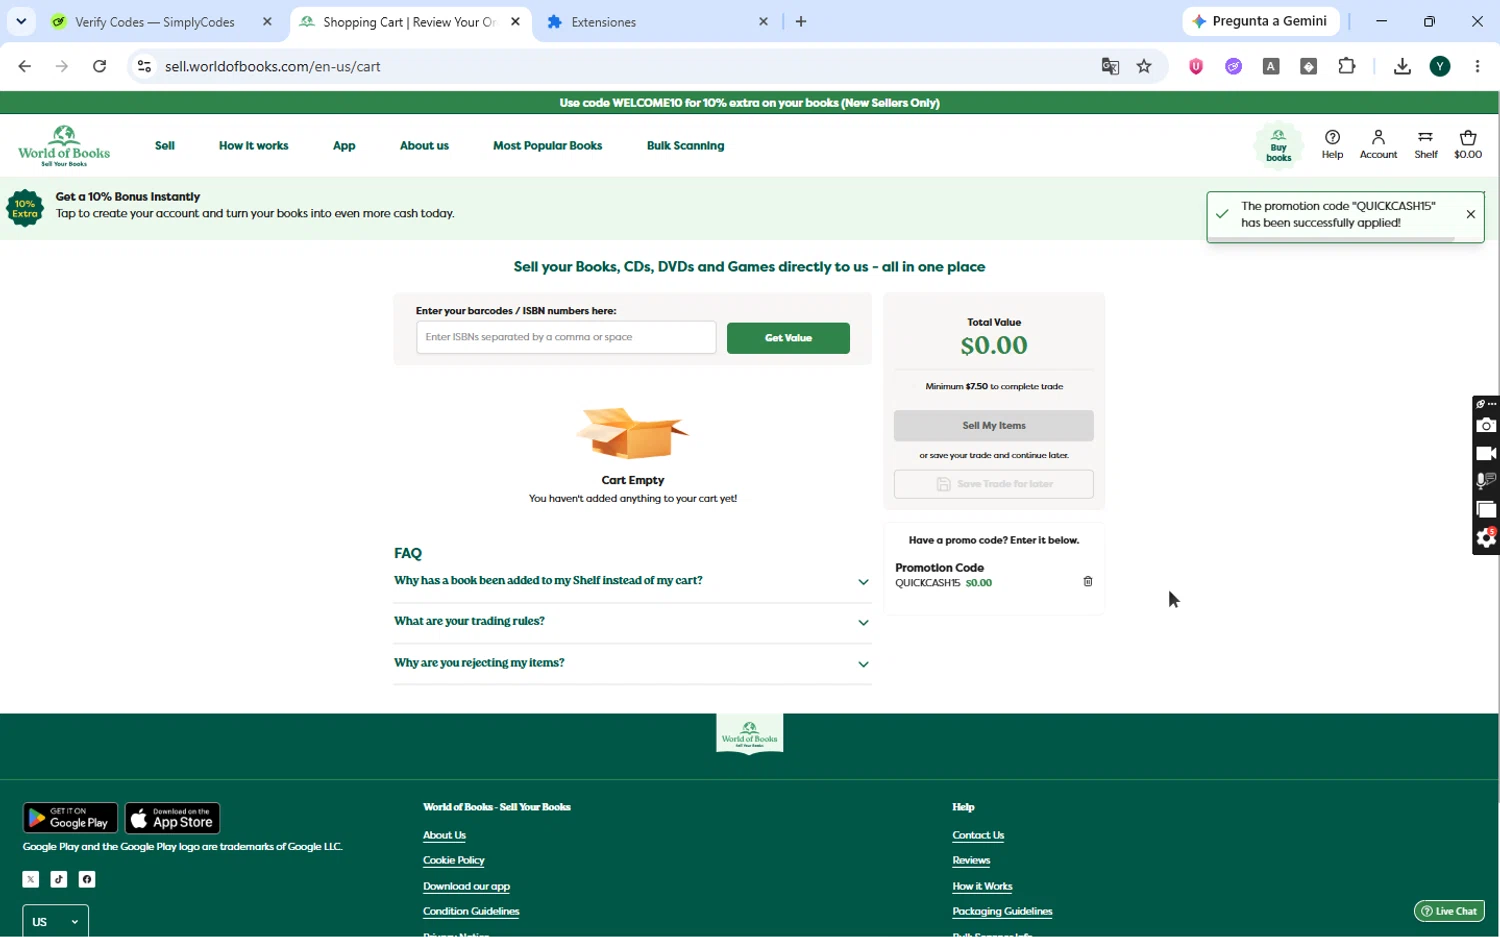Remove the QUICKCASH15 promo code with the trash icon
The height and width of the screenshot is (937, 1500).
pos(1088,582)
